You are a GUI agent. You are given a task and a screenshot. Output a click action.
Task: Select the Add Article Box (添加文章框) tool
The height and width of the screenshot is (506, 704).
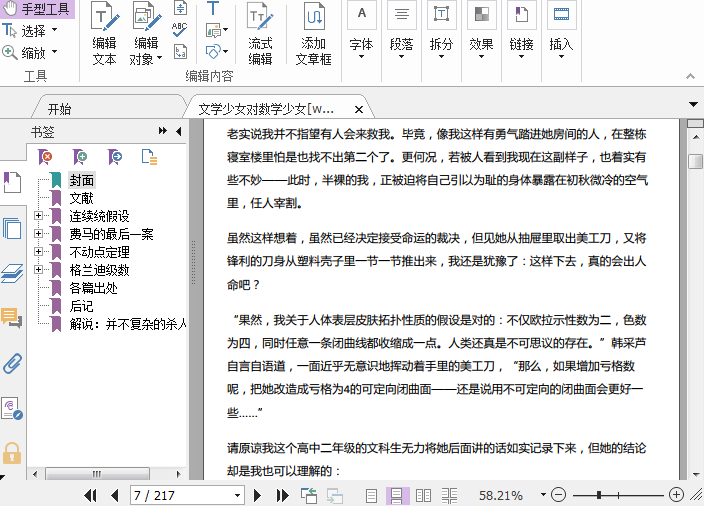[313, 33]
